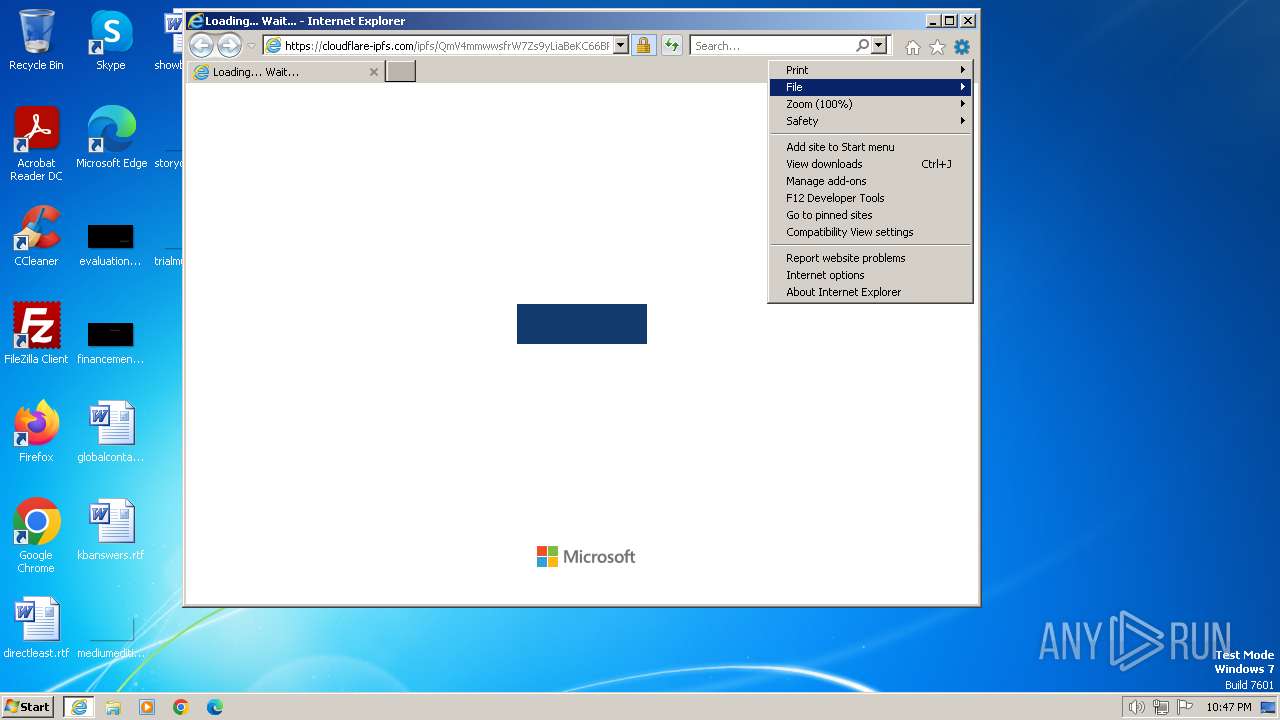Open File Explorer from the taskbar

113,707
